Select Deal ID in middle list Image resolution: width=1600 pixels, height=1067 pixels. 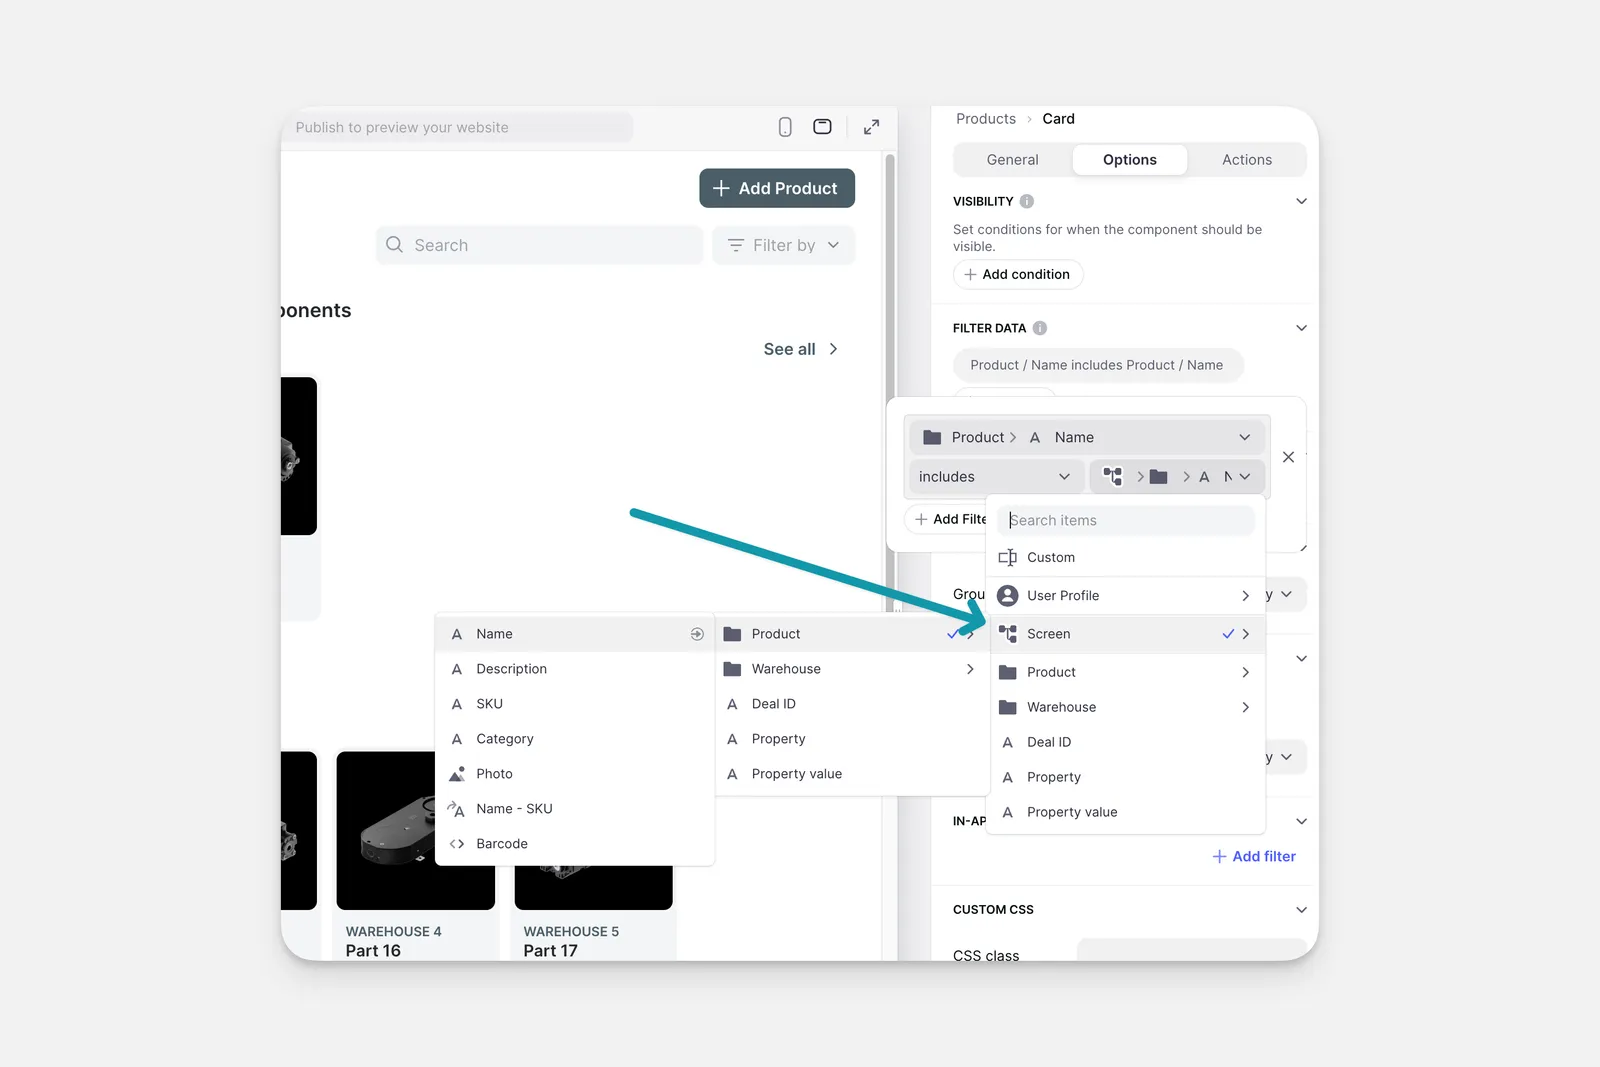851,704
